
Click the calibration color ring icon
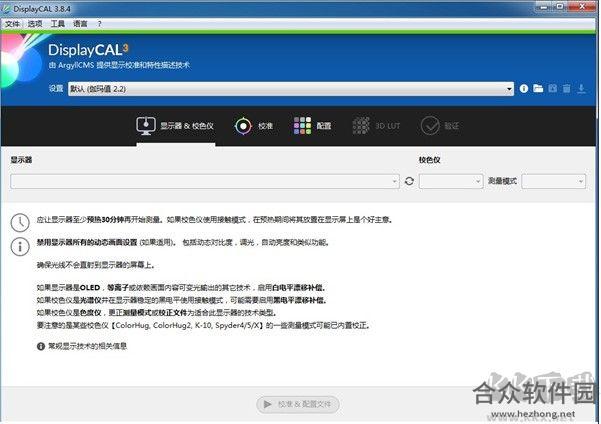pyautogui.click(x=243, y=126)
